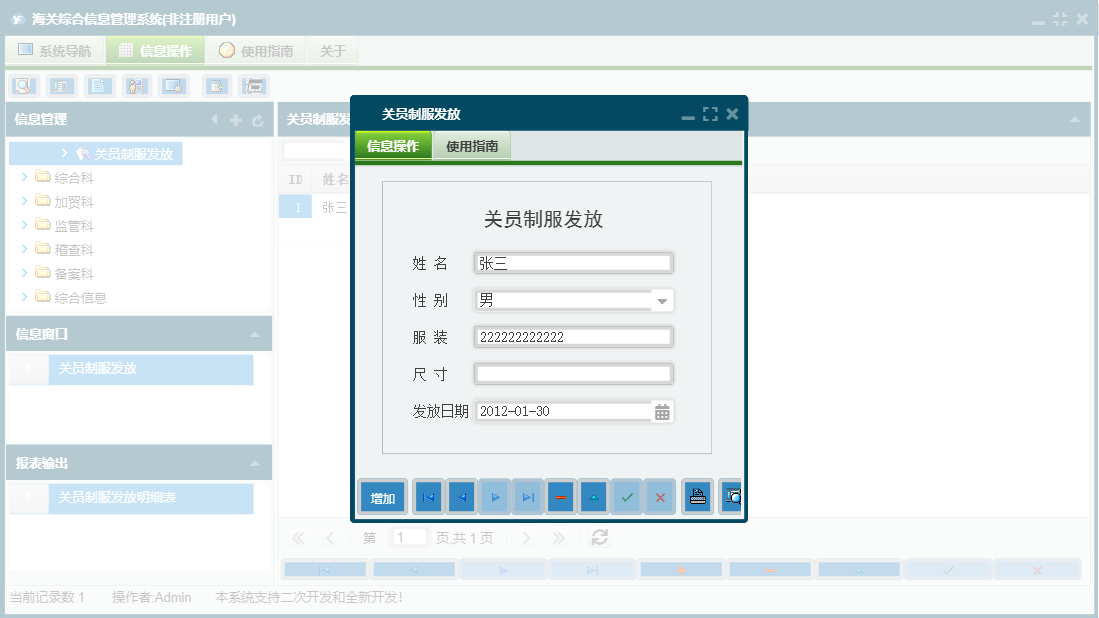Viewport: 1099px width, 618px height.
Task: Select the search/query tool in the toolbar
Action: pos(22,86)
